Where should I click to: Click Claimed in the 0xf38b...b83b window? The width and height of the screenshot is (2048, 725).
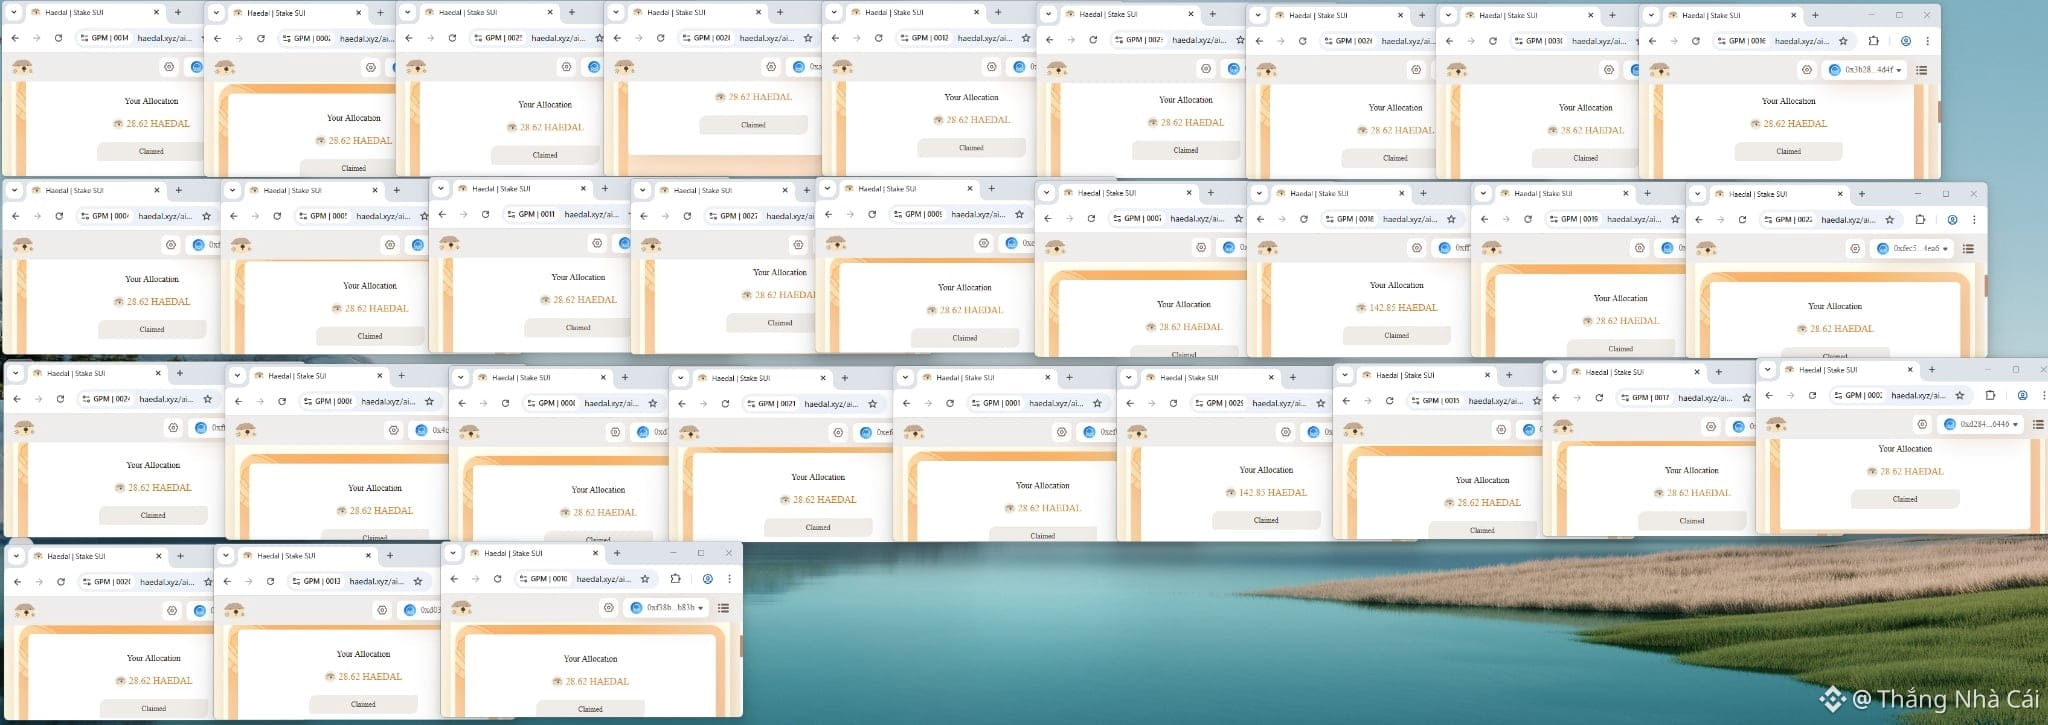pyautogui.click(x=590, y=709)
